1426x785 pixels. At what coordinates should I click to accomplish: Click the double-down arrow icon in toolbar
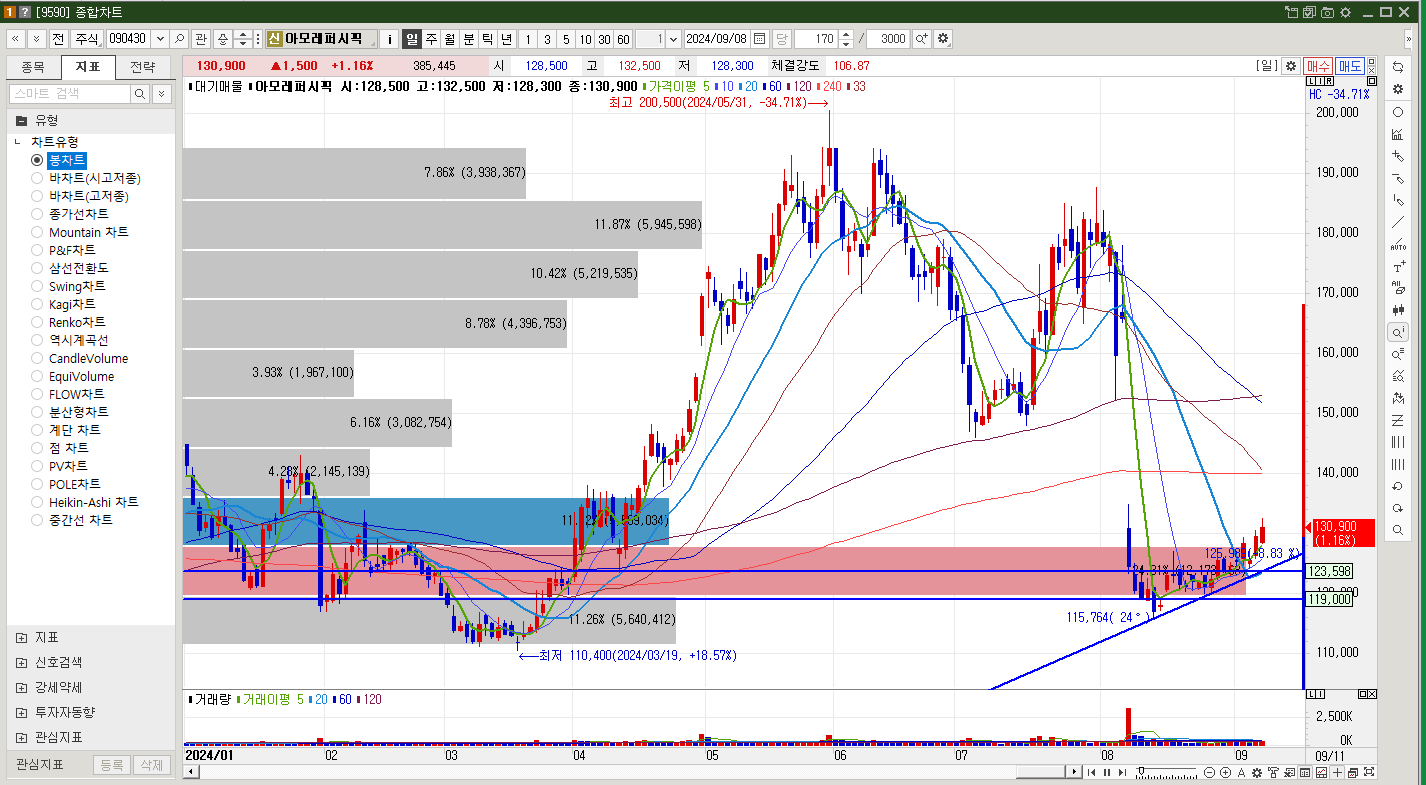click(x=36, y=39)
